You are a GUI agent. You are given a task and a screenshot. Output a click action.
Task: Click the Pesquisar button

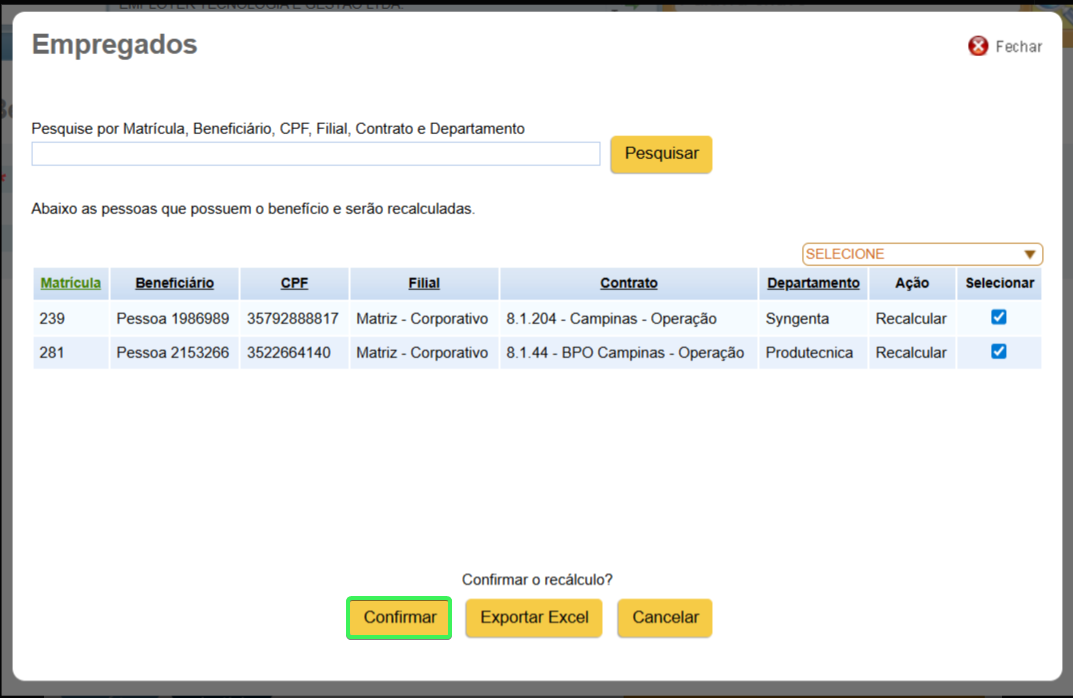coord(661,153)
